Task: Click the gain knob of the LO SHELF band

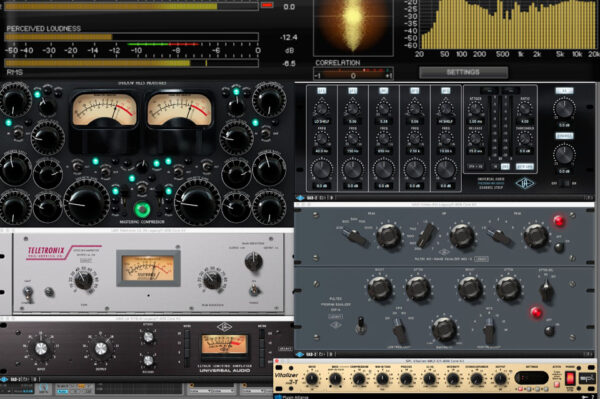Action: pyautogui.click(x=321, y=169)
